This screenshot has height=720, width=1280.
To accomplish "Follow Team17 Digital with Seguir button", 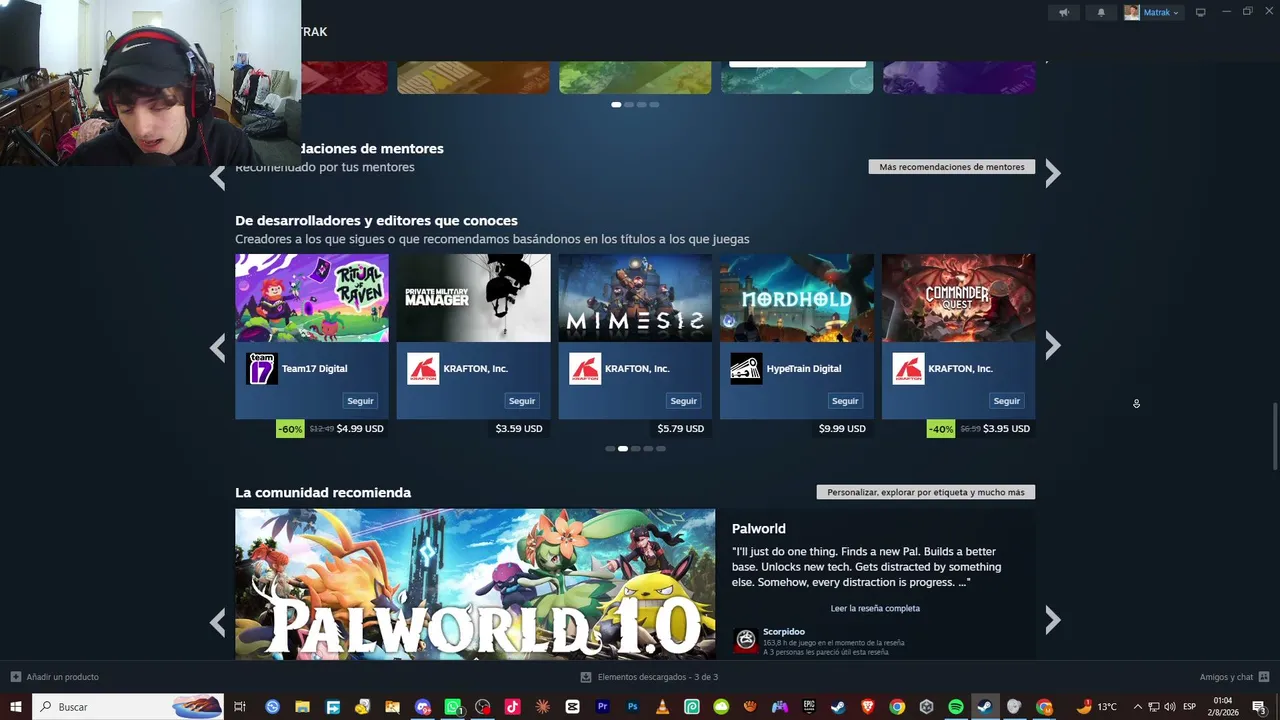I will point(360,401).
